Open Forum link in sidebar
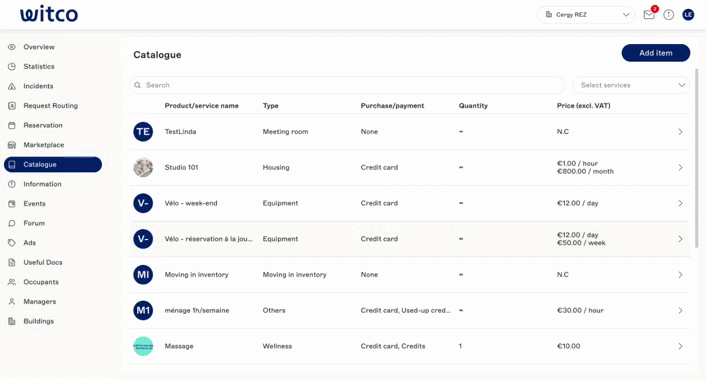Viewport: 706px width, 380px height. click(34, 223)
